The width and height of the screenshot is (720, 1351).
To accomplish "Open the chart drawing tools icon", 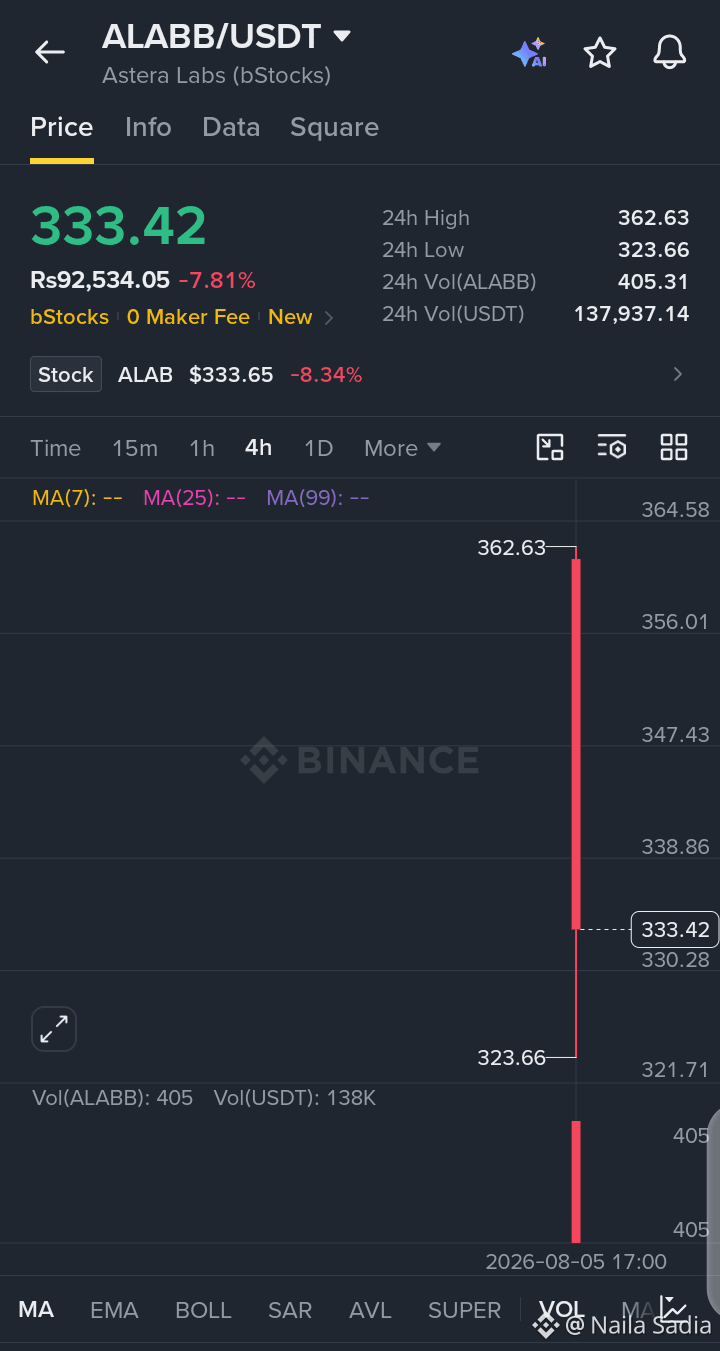I will pyautogui.click(x=550, y=447).
